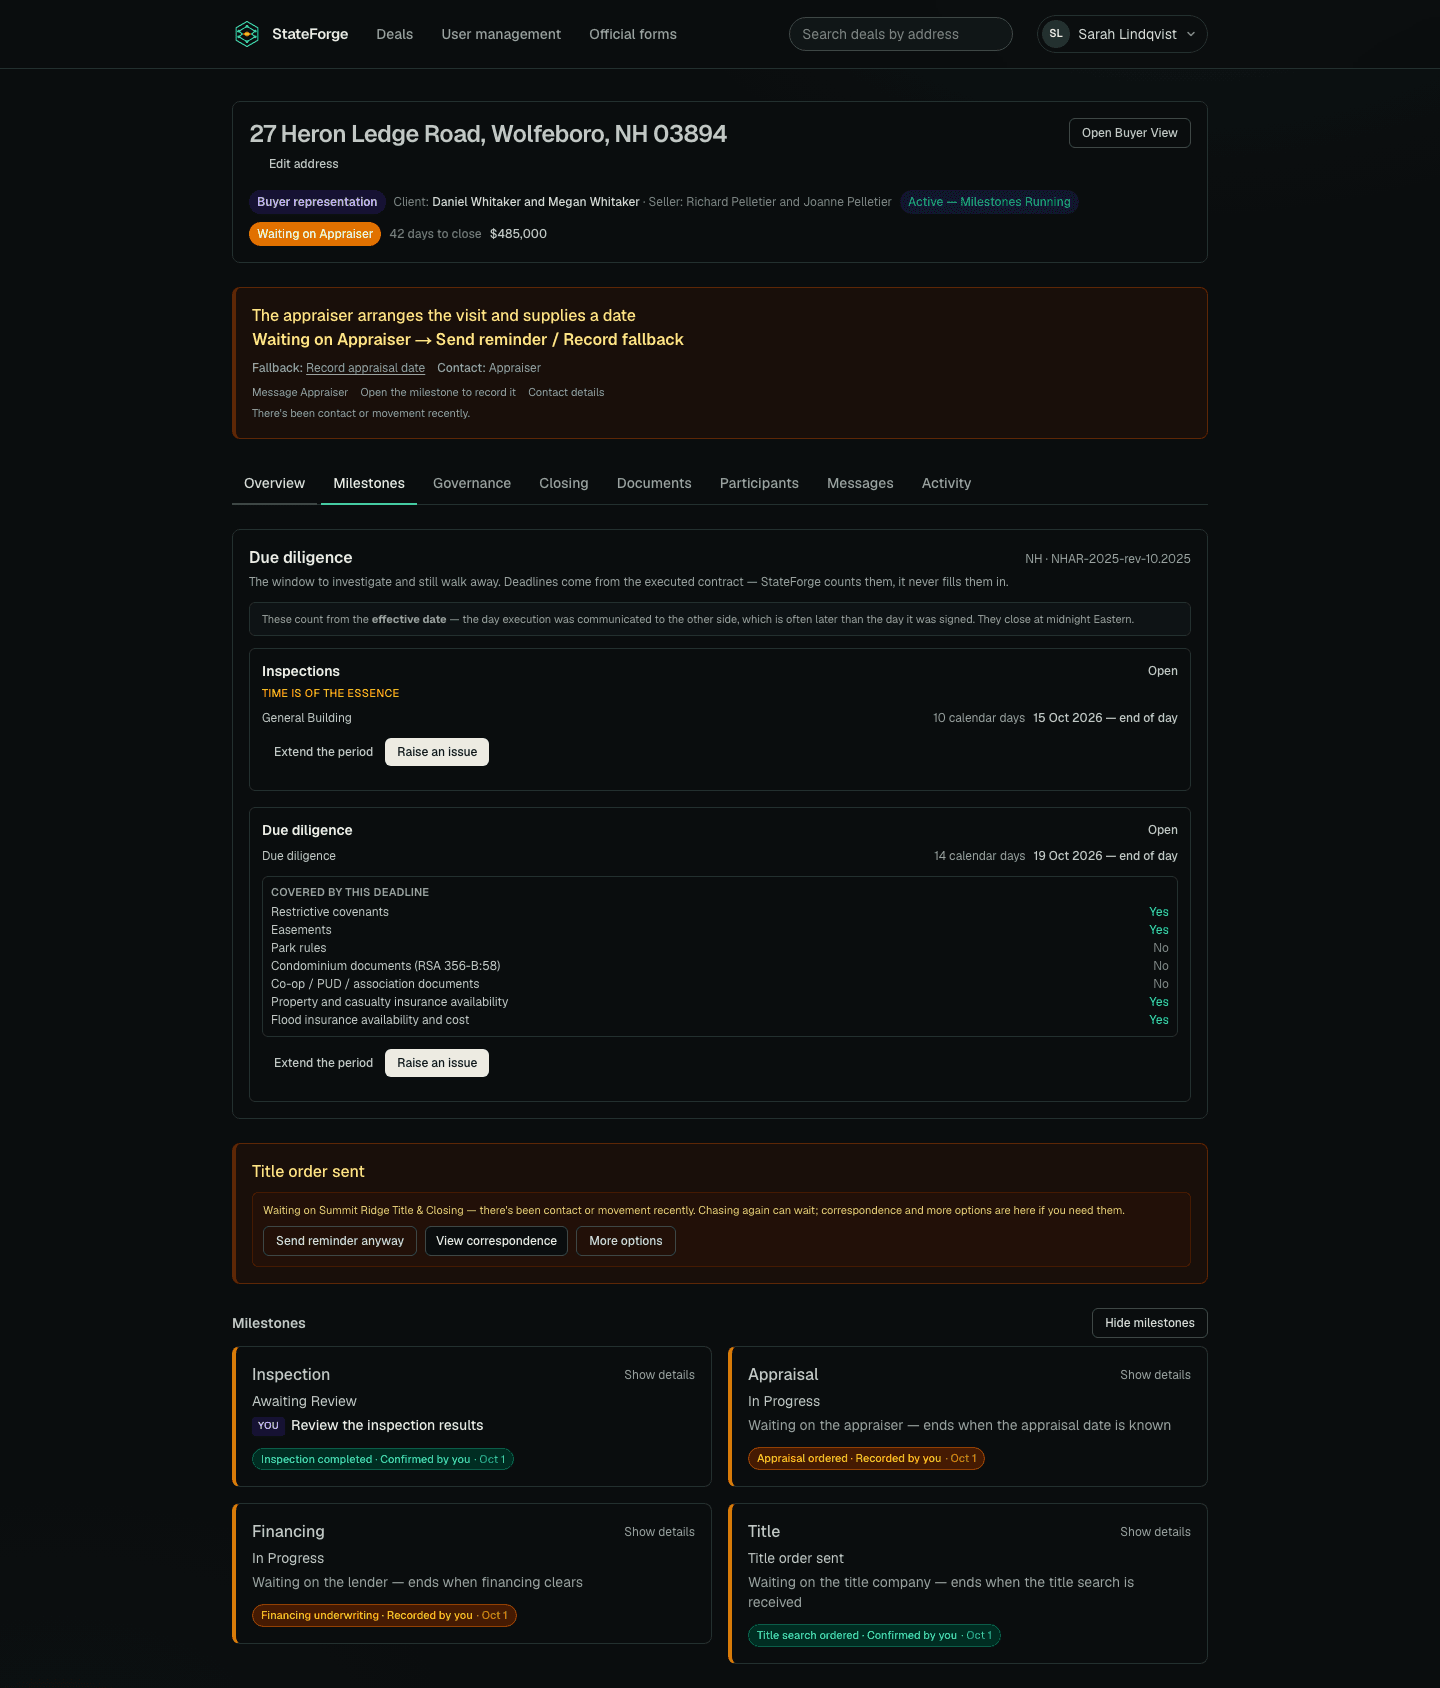Open the Messages tab
The height and width of the screenshot is (1688, 1440).
point(860,483)
